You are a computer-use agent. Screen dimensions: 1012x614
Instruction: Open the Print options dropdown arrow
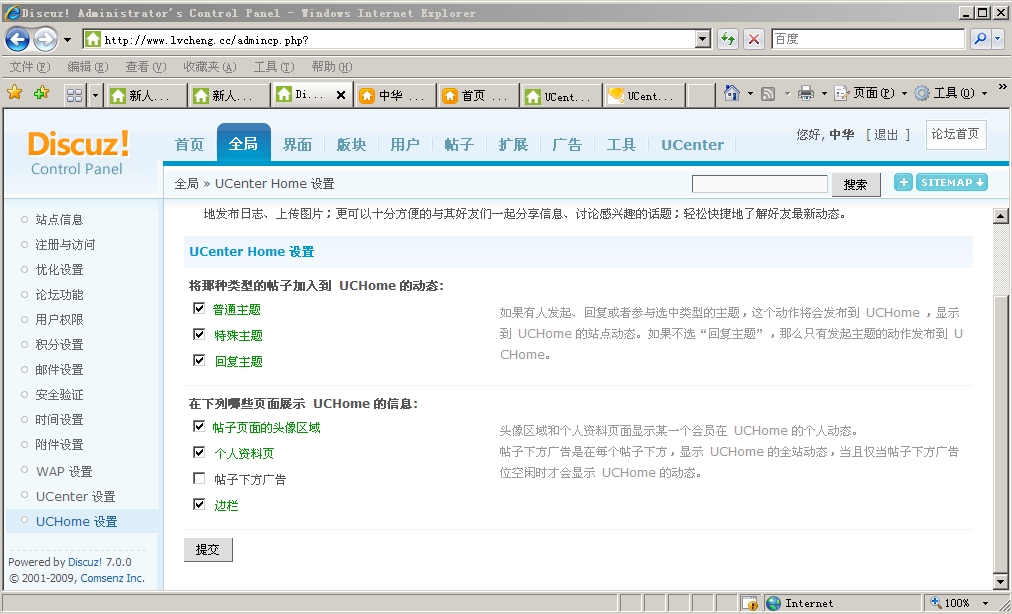(x=824, y=94)
